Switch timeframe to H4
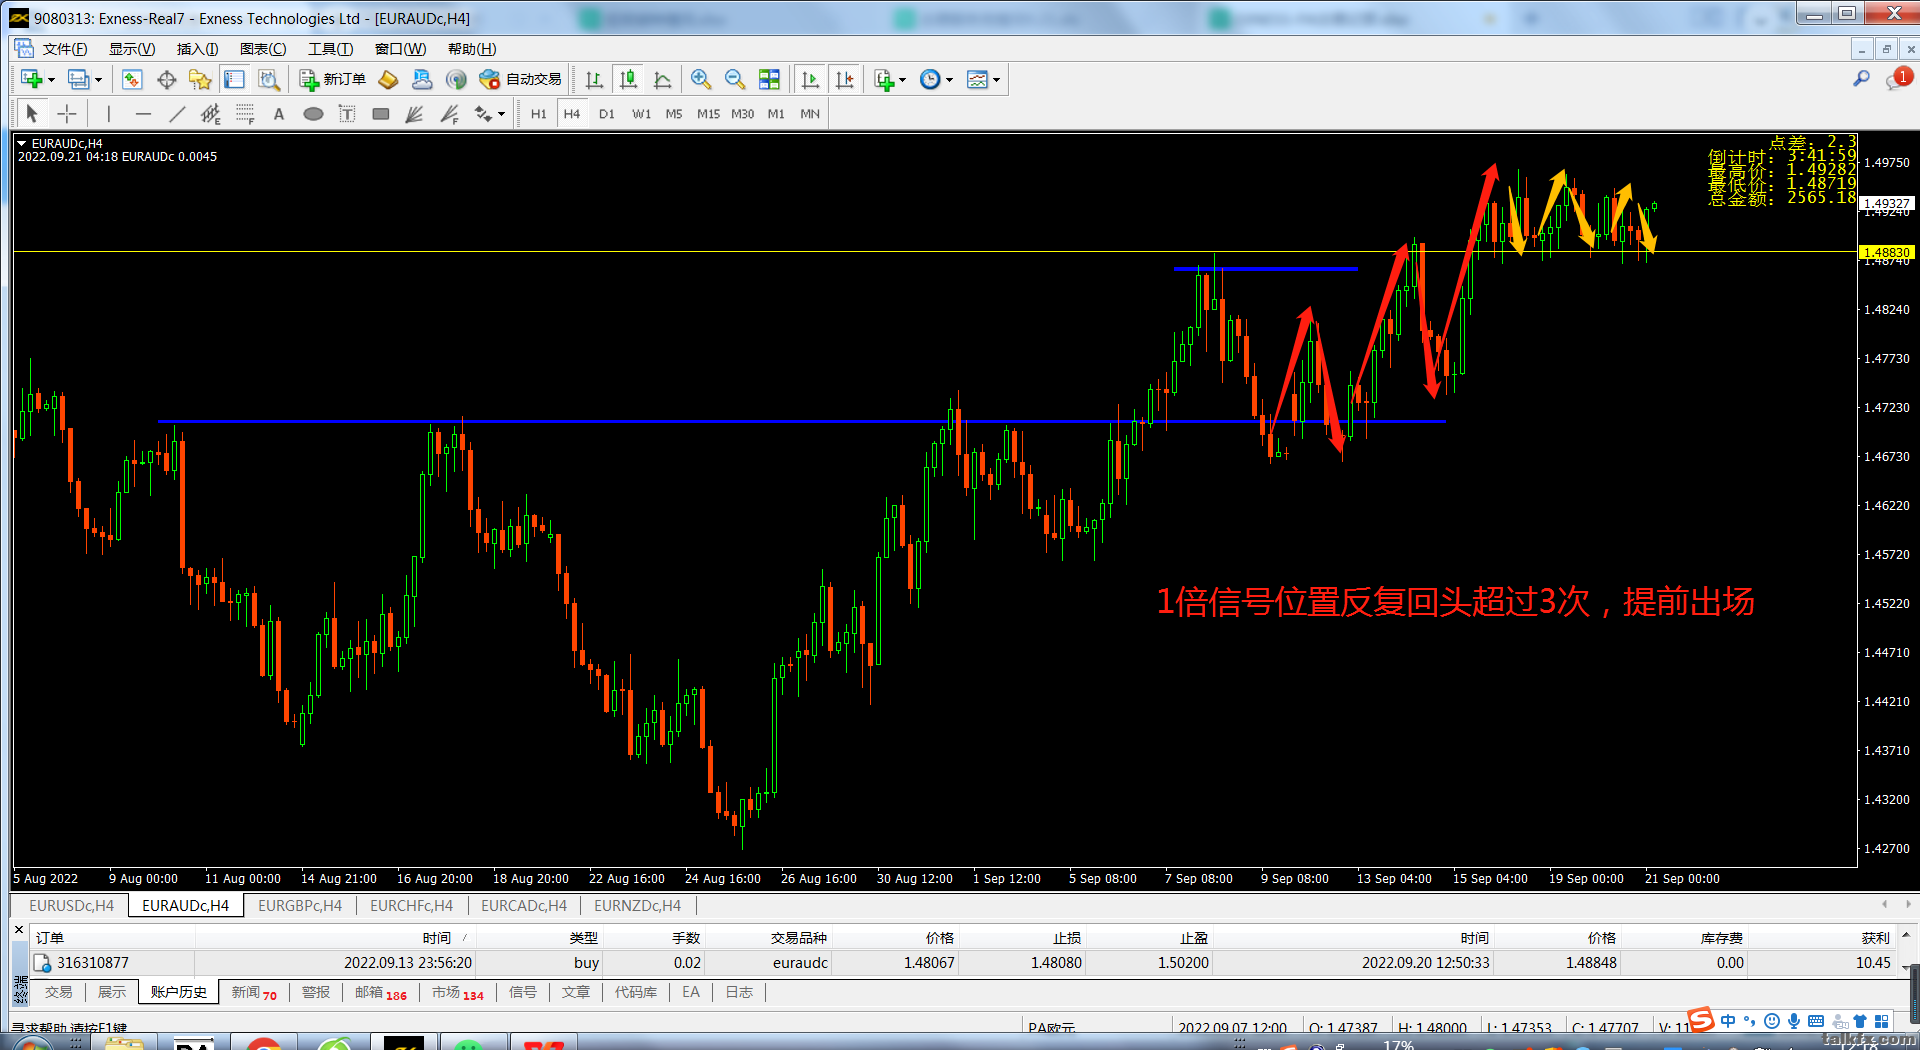Image resolution: width=1920 pixels, height=1050 pixels. pos(572,114)
